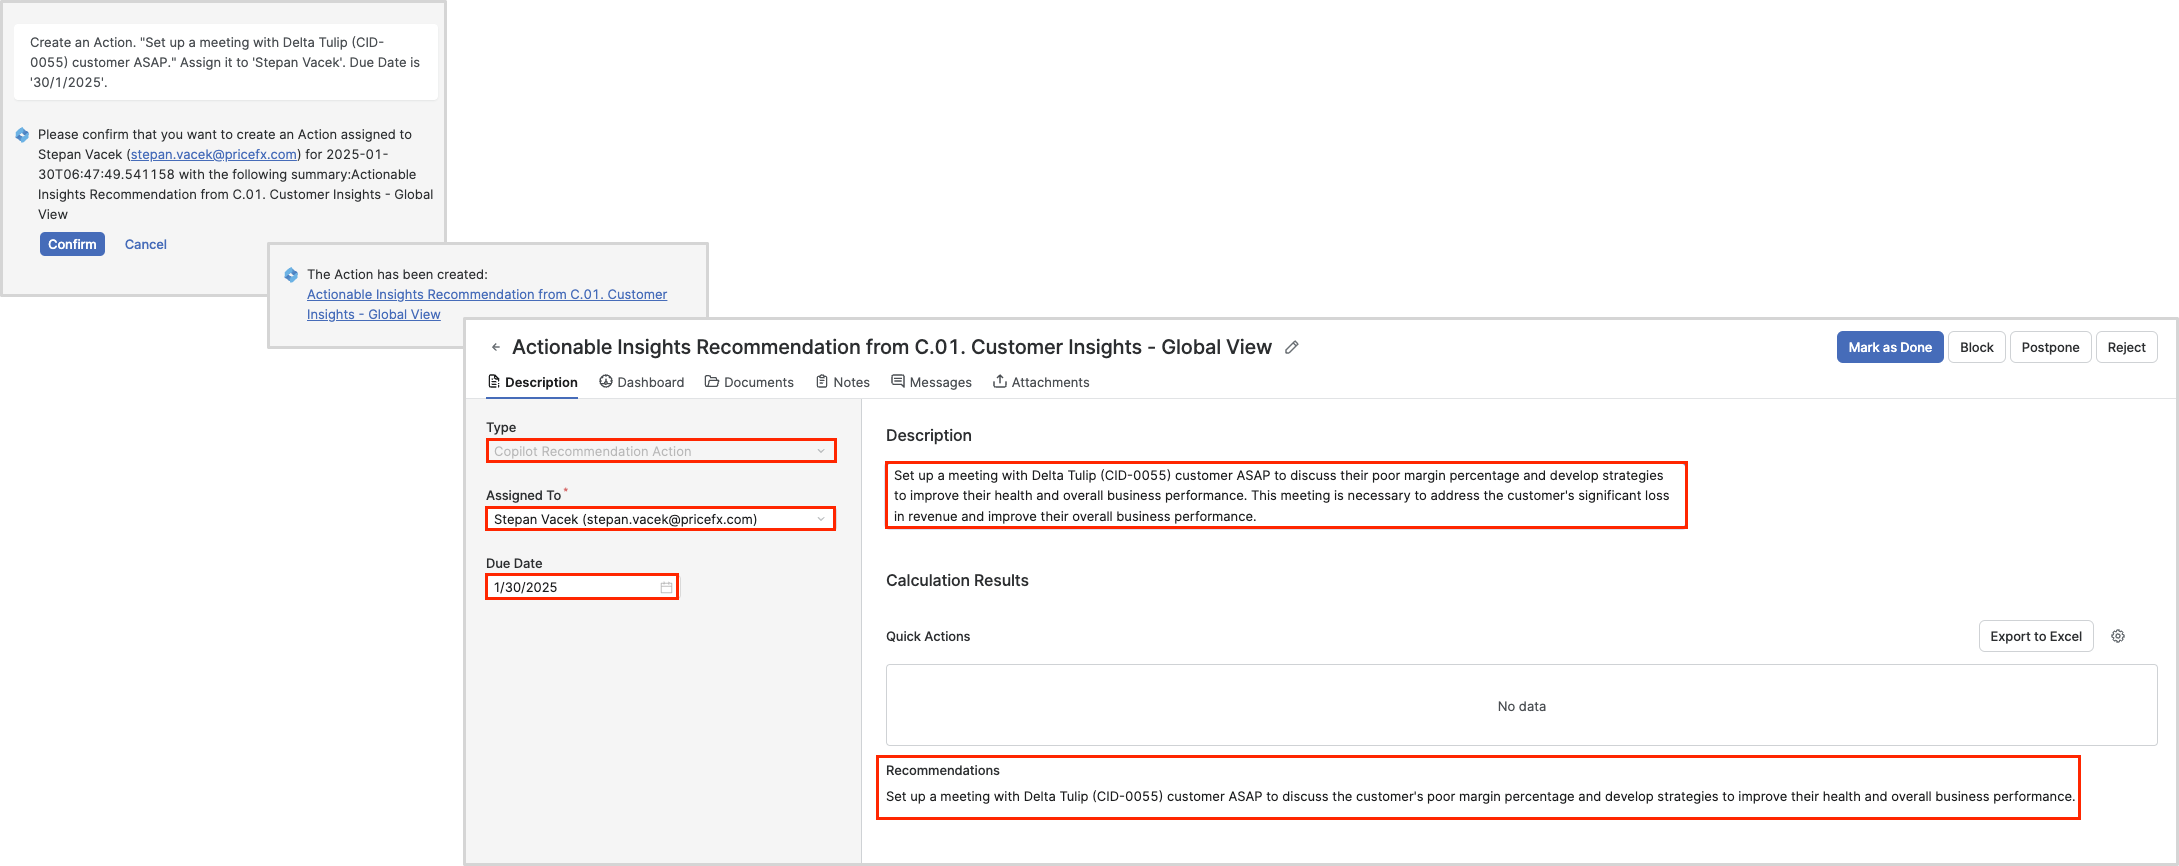
Task: Open the calendar icon in Due Date
Action: click(x=666, y=587)
